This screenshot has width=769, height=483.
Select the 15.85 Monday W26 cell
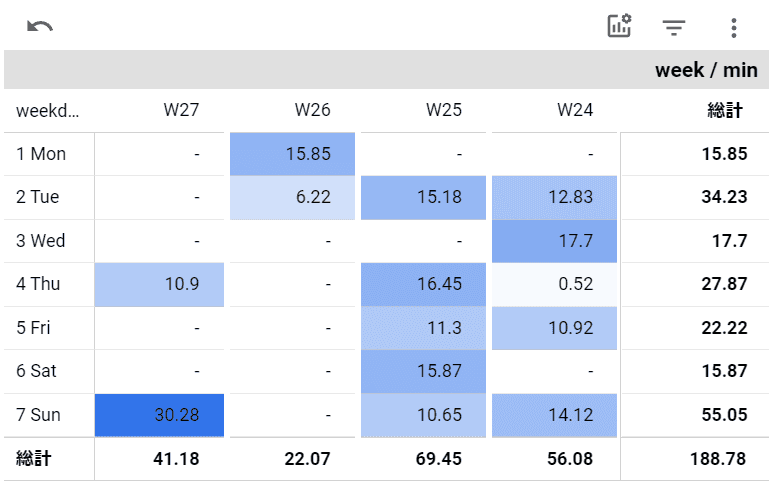click(x=292, y=154)
